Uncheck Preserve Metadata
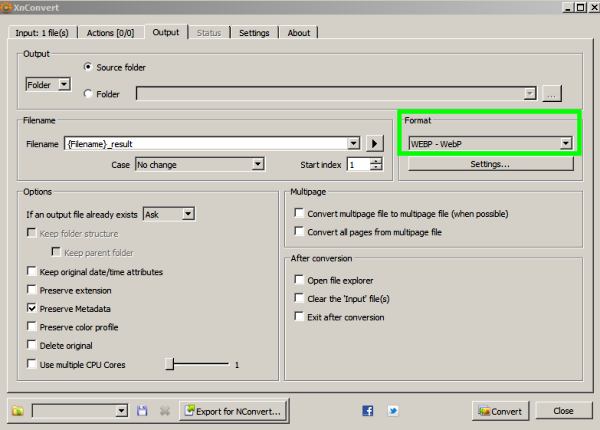 pos(32,308)
